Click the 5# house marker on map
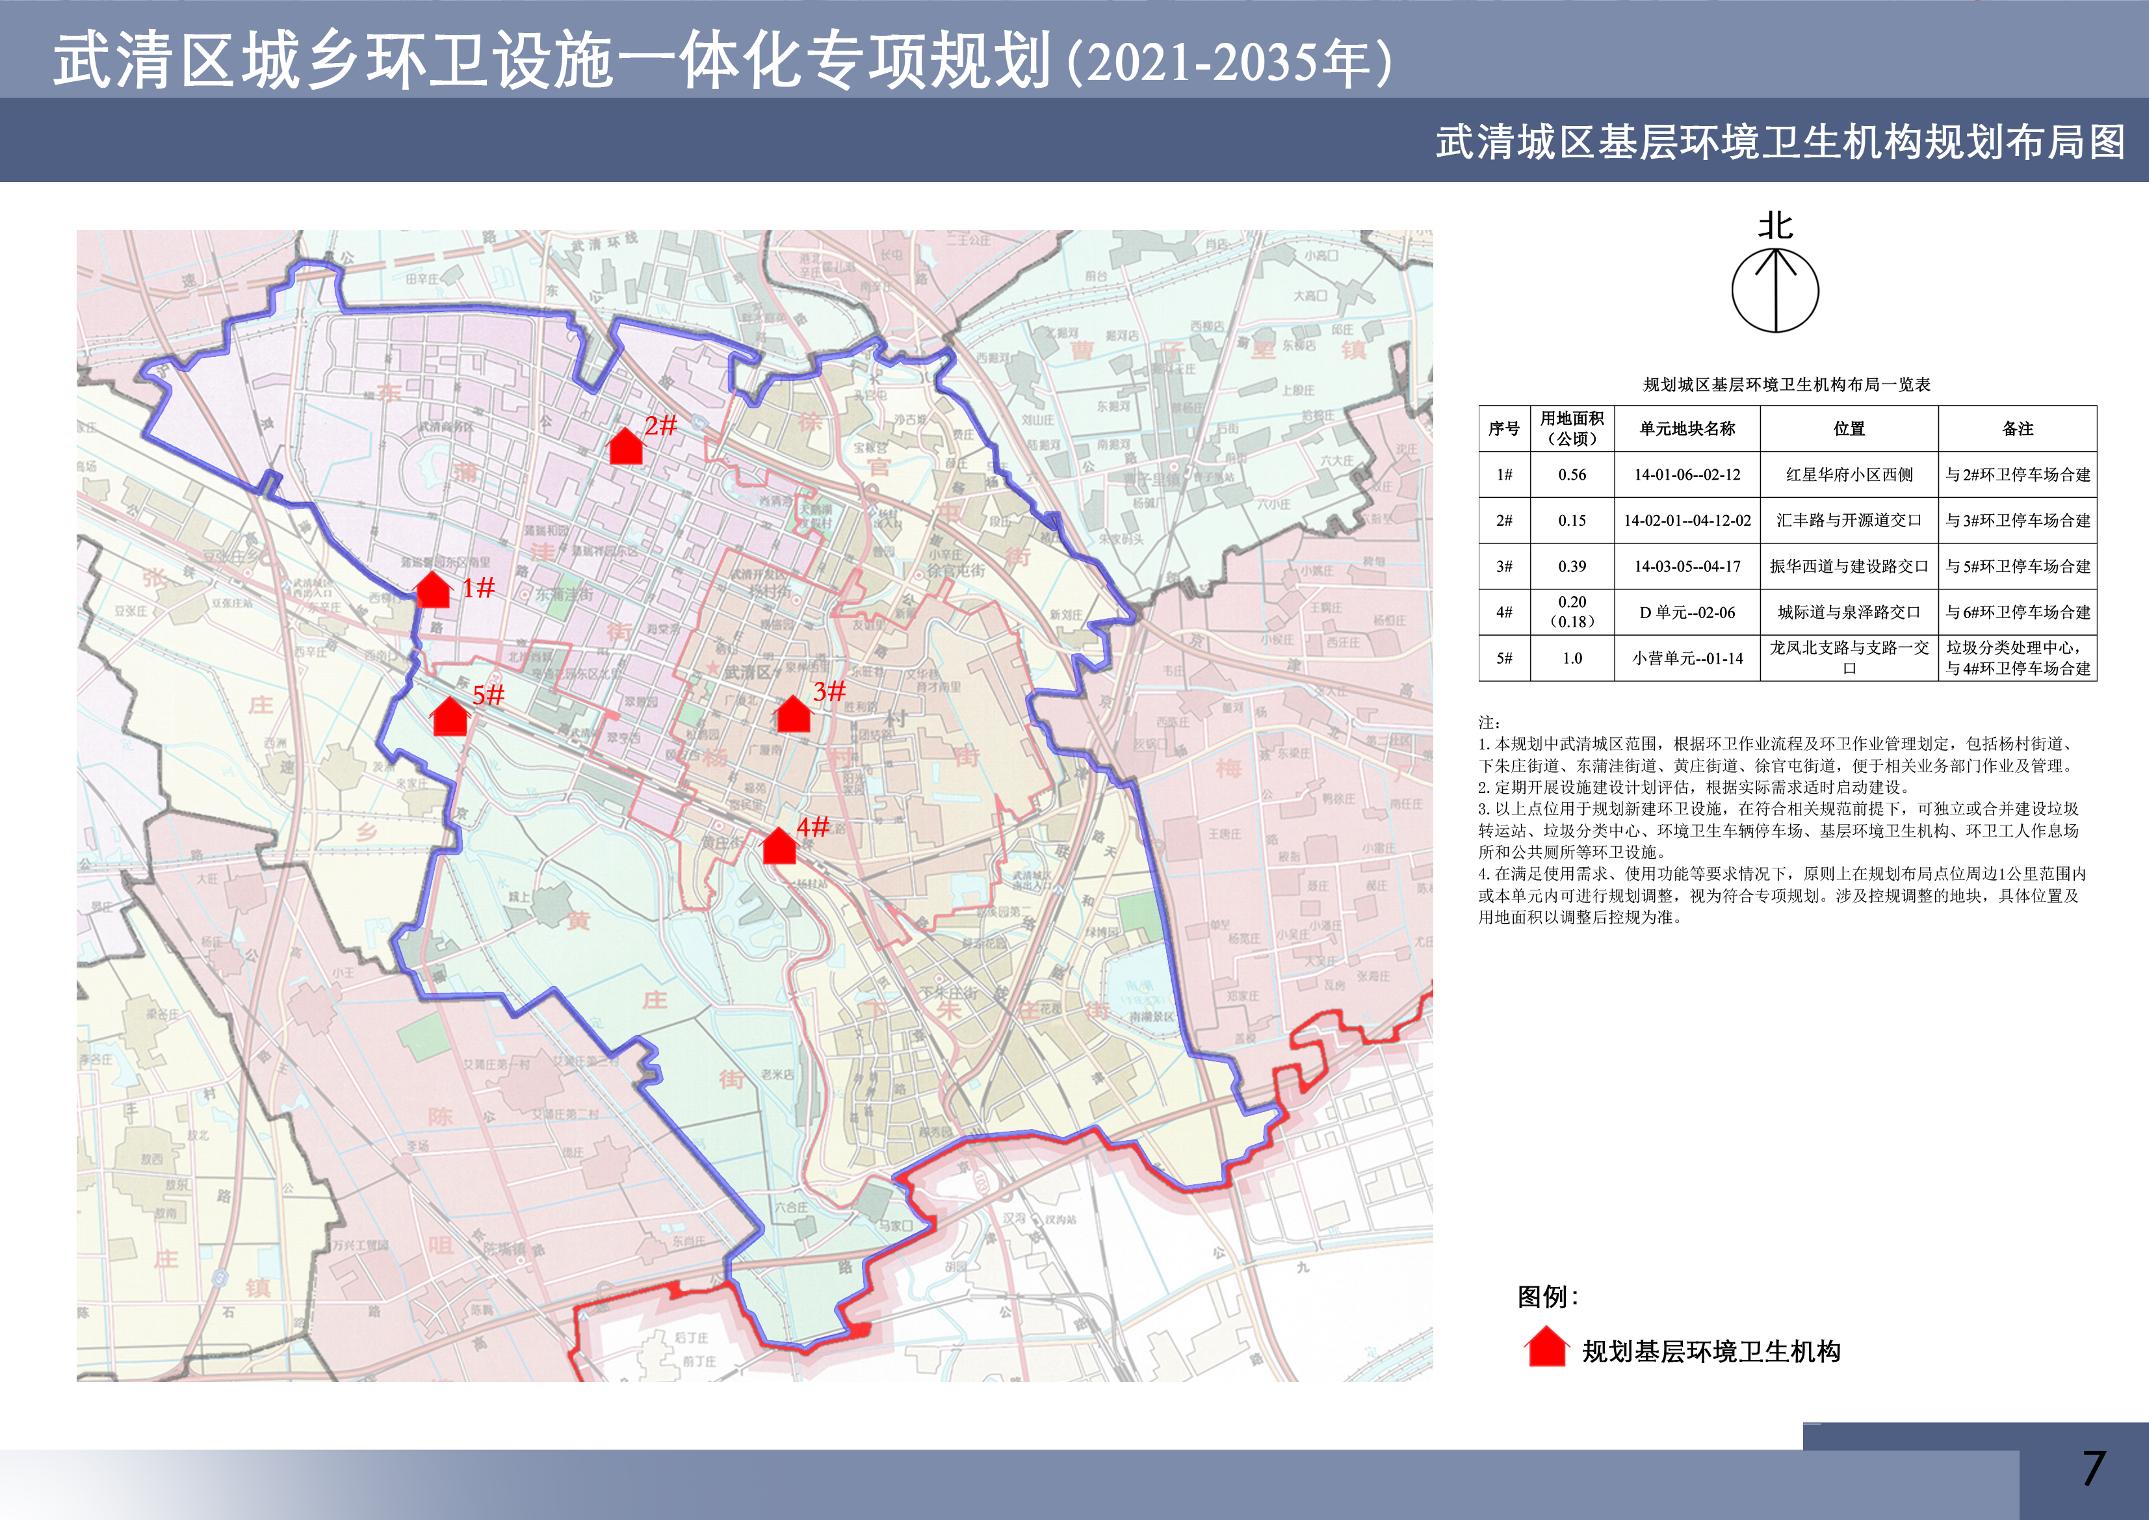Screen dimensions: 2149x1520 click(x=449, y=717)
